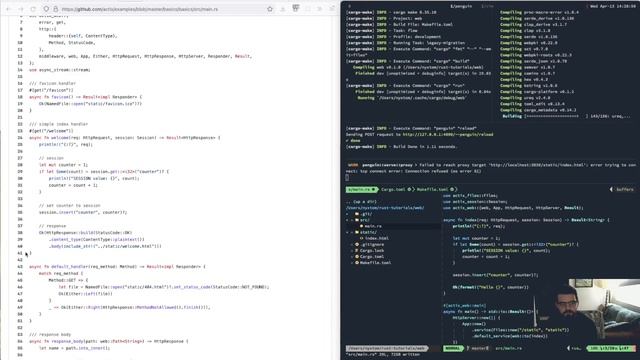
Task: Click the browser back arrow
Action: (x=9, y=9)
